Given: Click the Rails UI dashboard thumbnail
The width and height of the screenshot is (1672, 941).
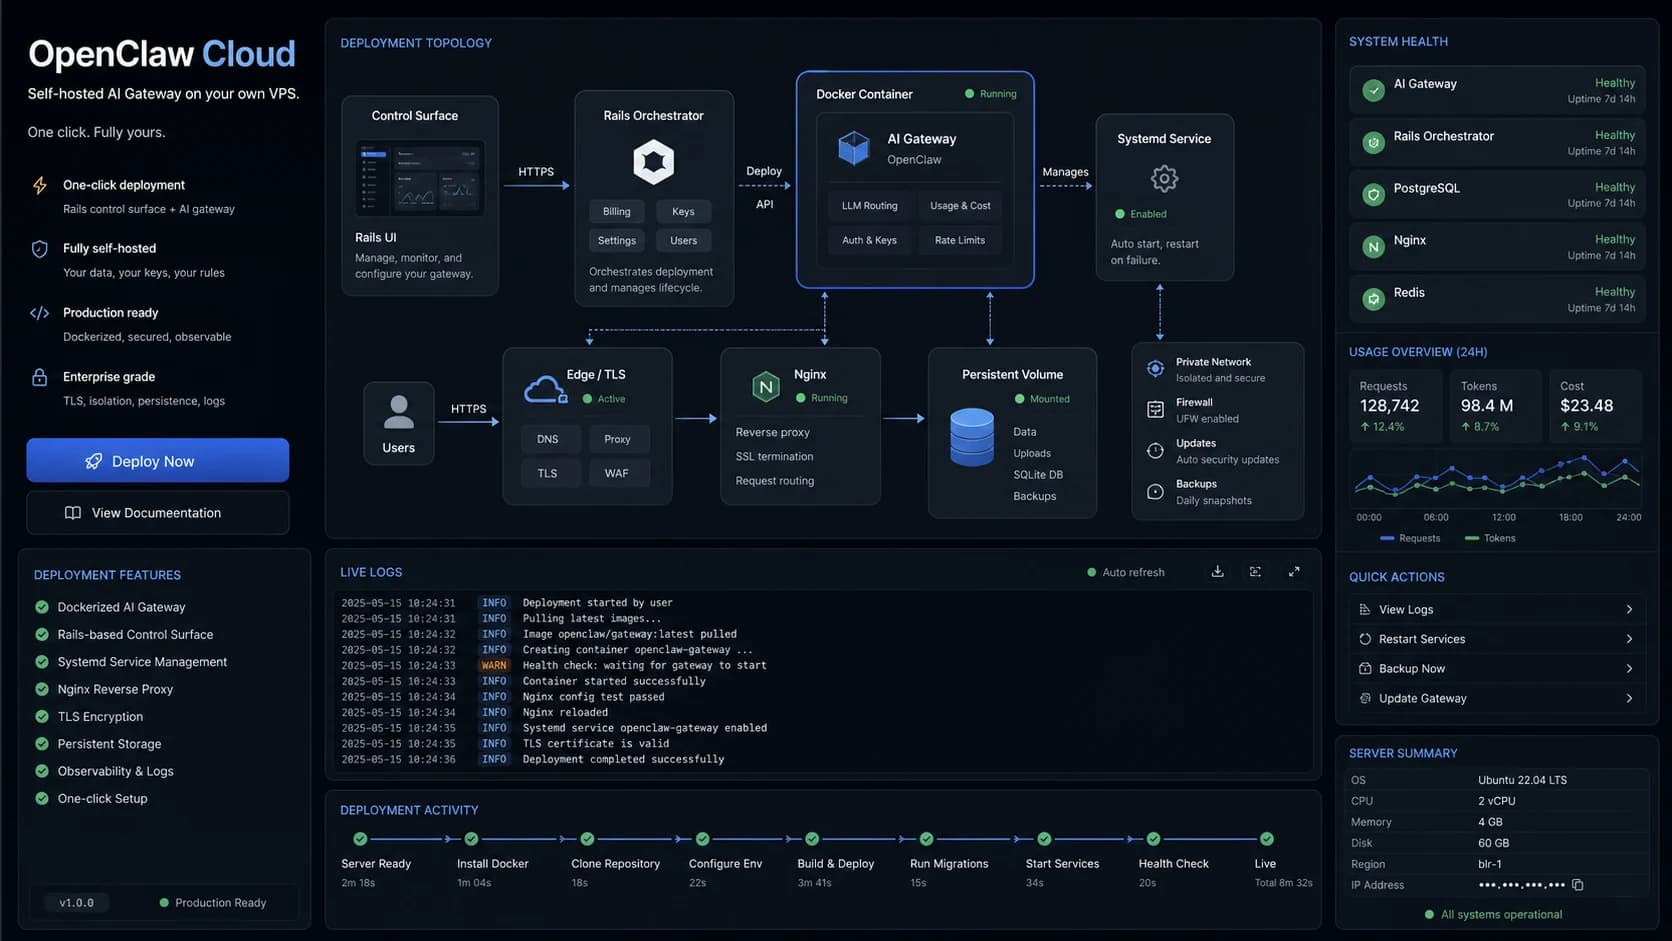Looking at the screenshot, I should [x=420, y=178].
